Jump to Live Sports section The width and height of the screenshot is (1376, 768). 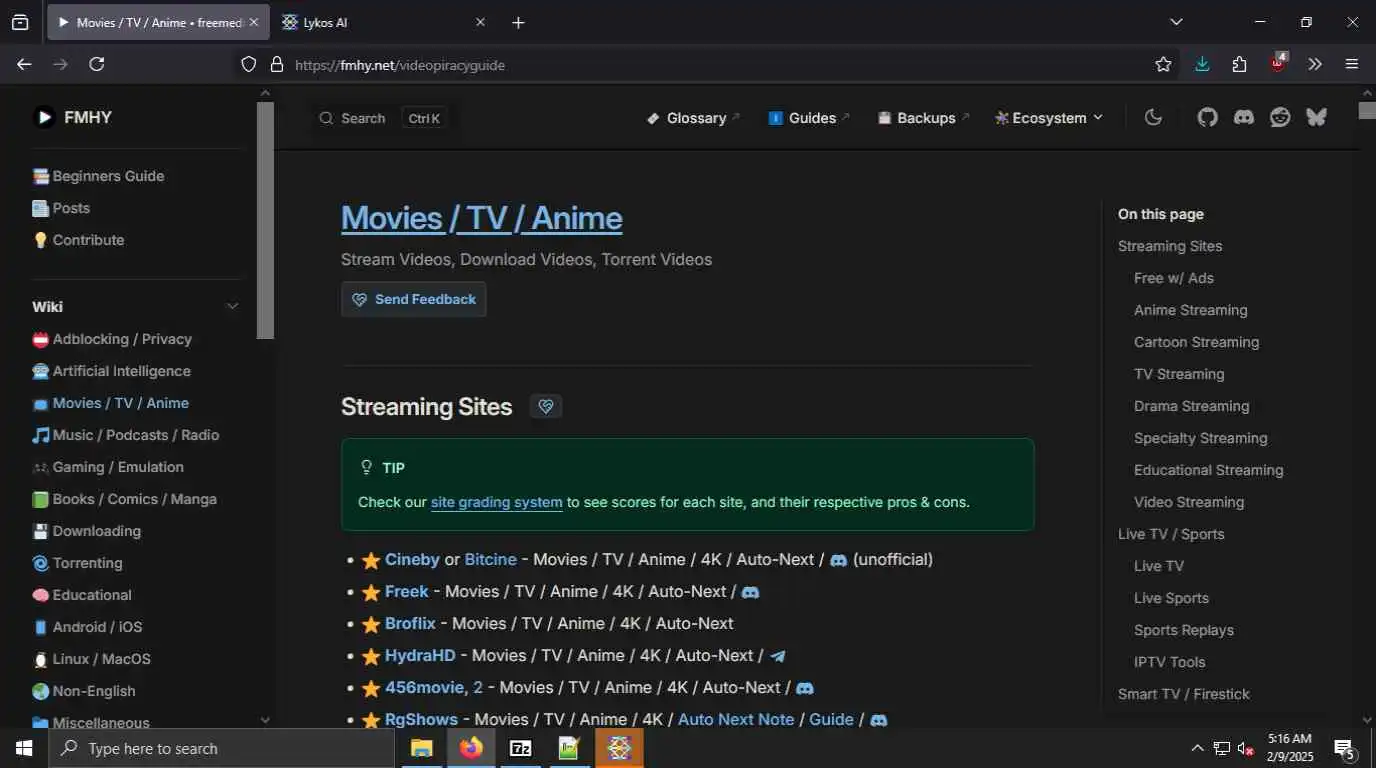pyautogui.click(x=1171, y=598)
